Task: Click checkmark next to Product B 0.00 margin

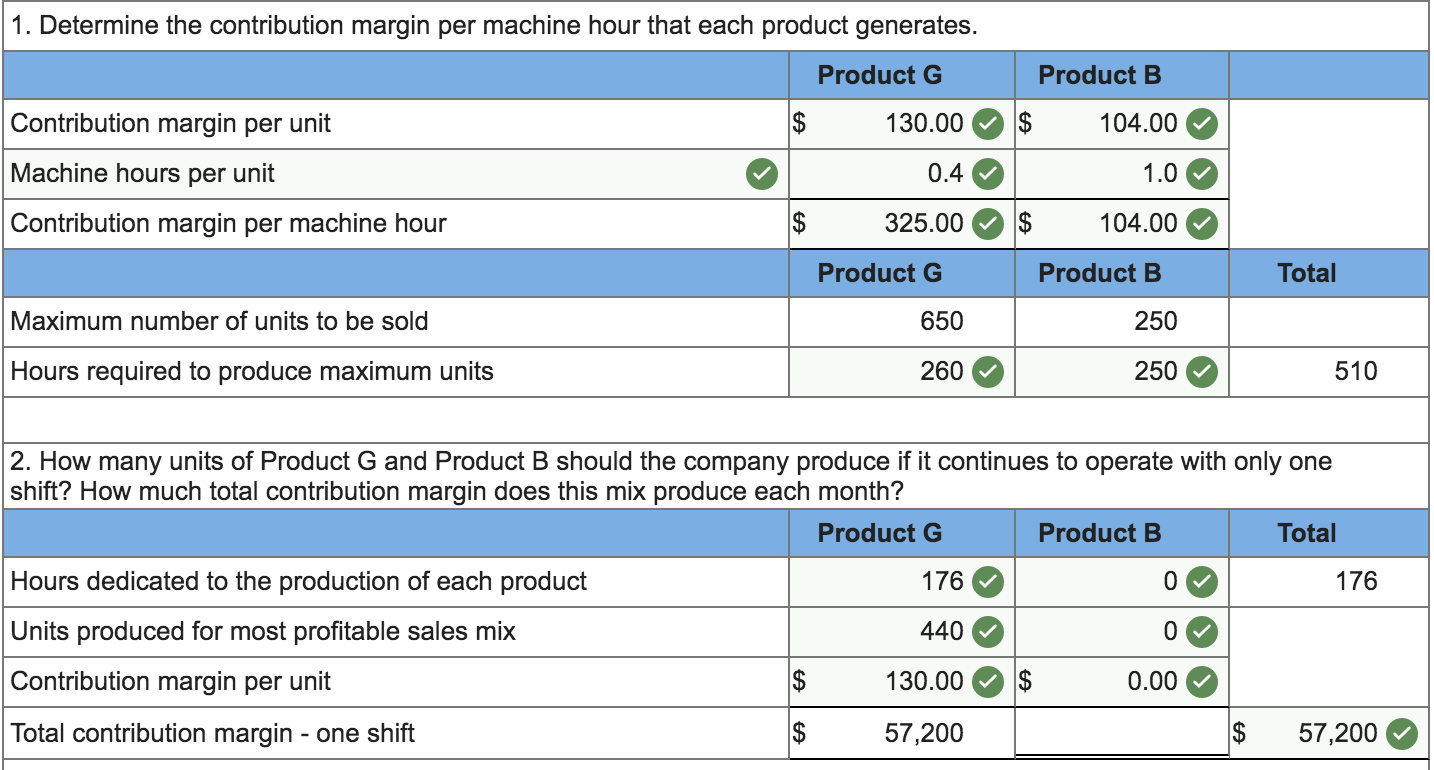Action: (1202, 681)
